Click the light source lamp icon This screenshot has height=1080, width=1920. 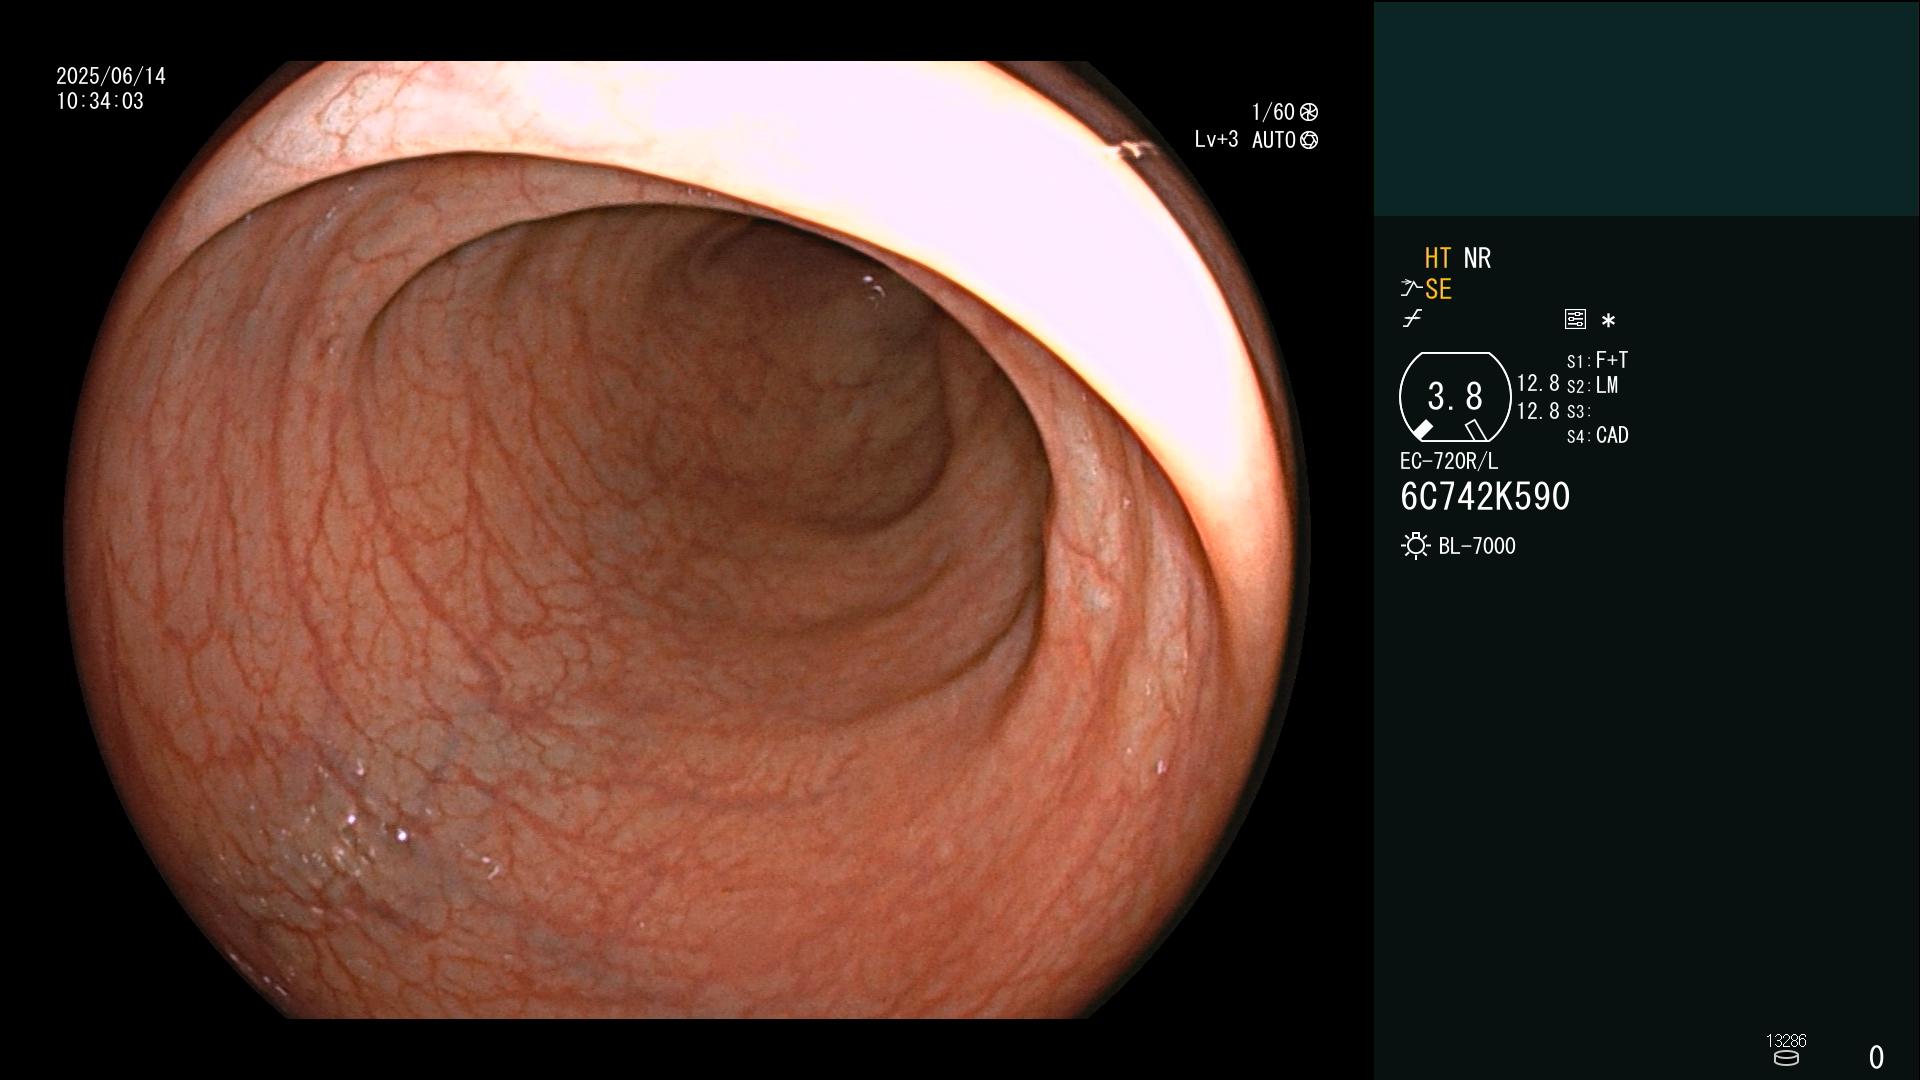(1415, 546)
